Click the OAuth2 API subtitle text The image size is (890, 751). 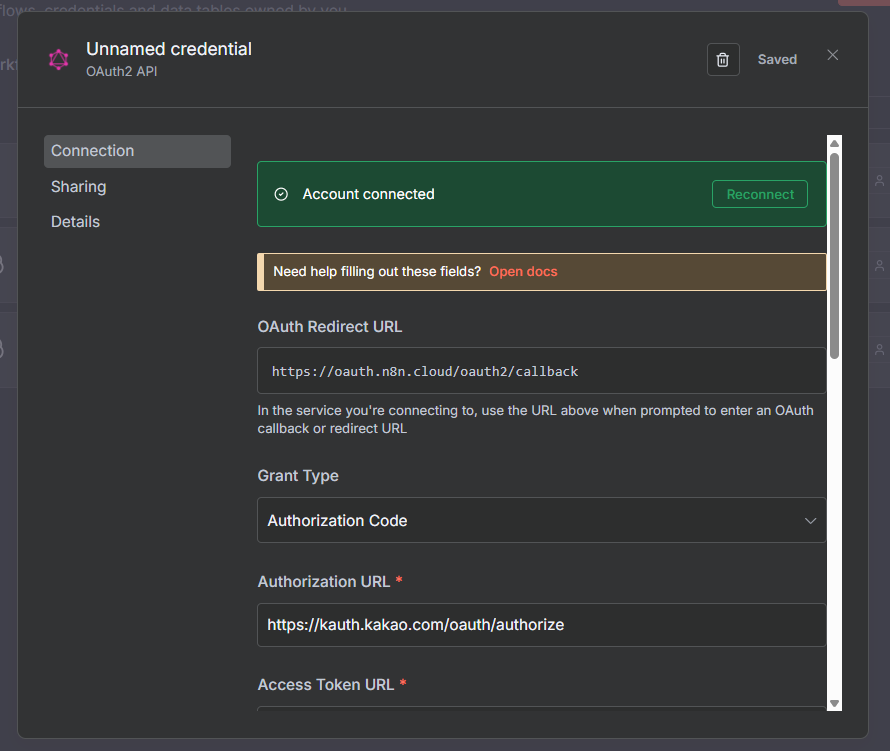(122, 72)
